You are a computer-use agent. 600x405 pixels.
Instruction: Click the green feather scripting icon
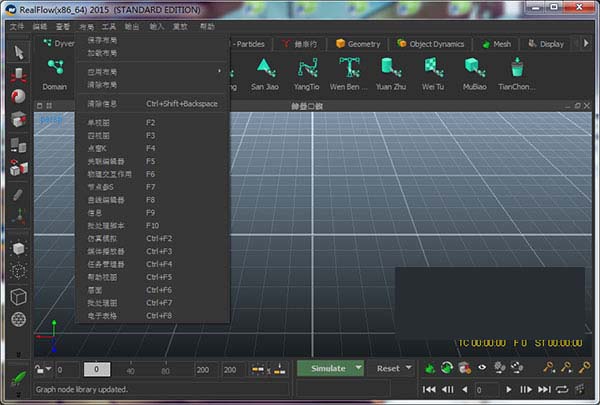pyautogui.click(x=18, y=378)
